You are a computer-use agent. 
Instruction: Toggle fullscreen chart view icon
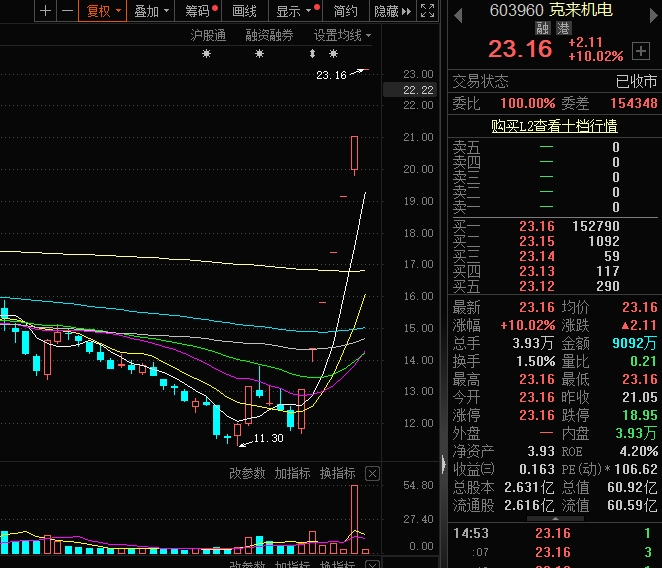[427, 11]
